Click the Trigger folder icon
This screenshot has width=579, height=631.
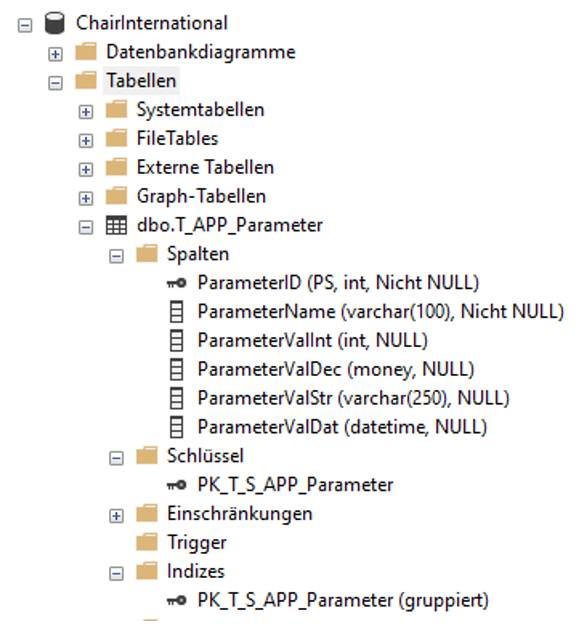(147, 542)
